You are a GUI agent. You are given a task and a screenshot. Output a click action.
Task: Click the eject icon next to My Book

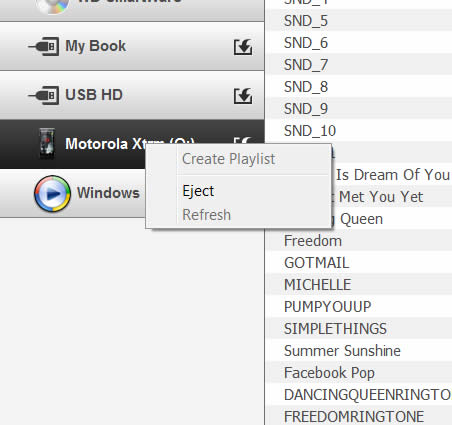coord(243,47)
